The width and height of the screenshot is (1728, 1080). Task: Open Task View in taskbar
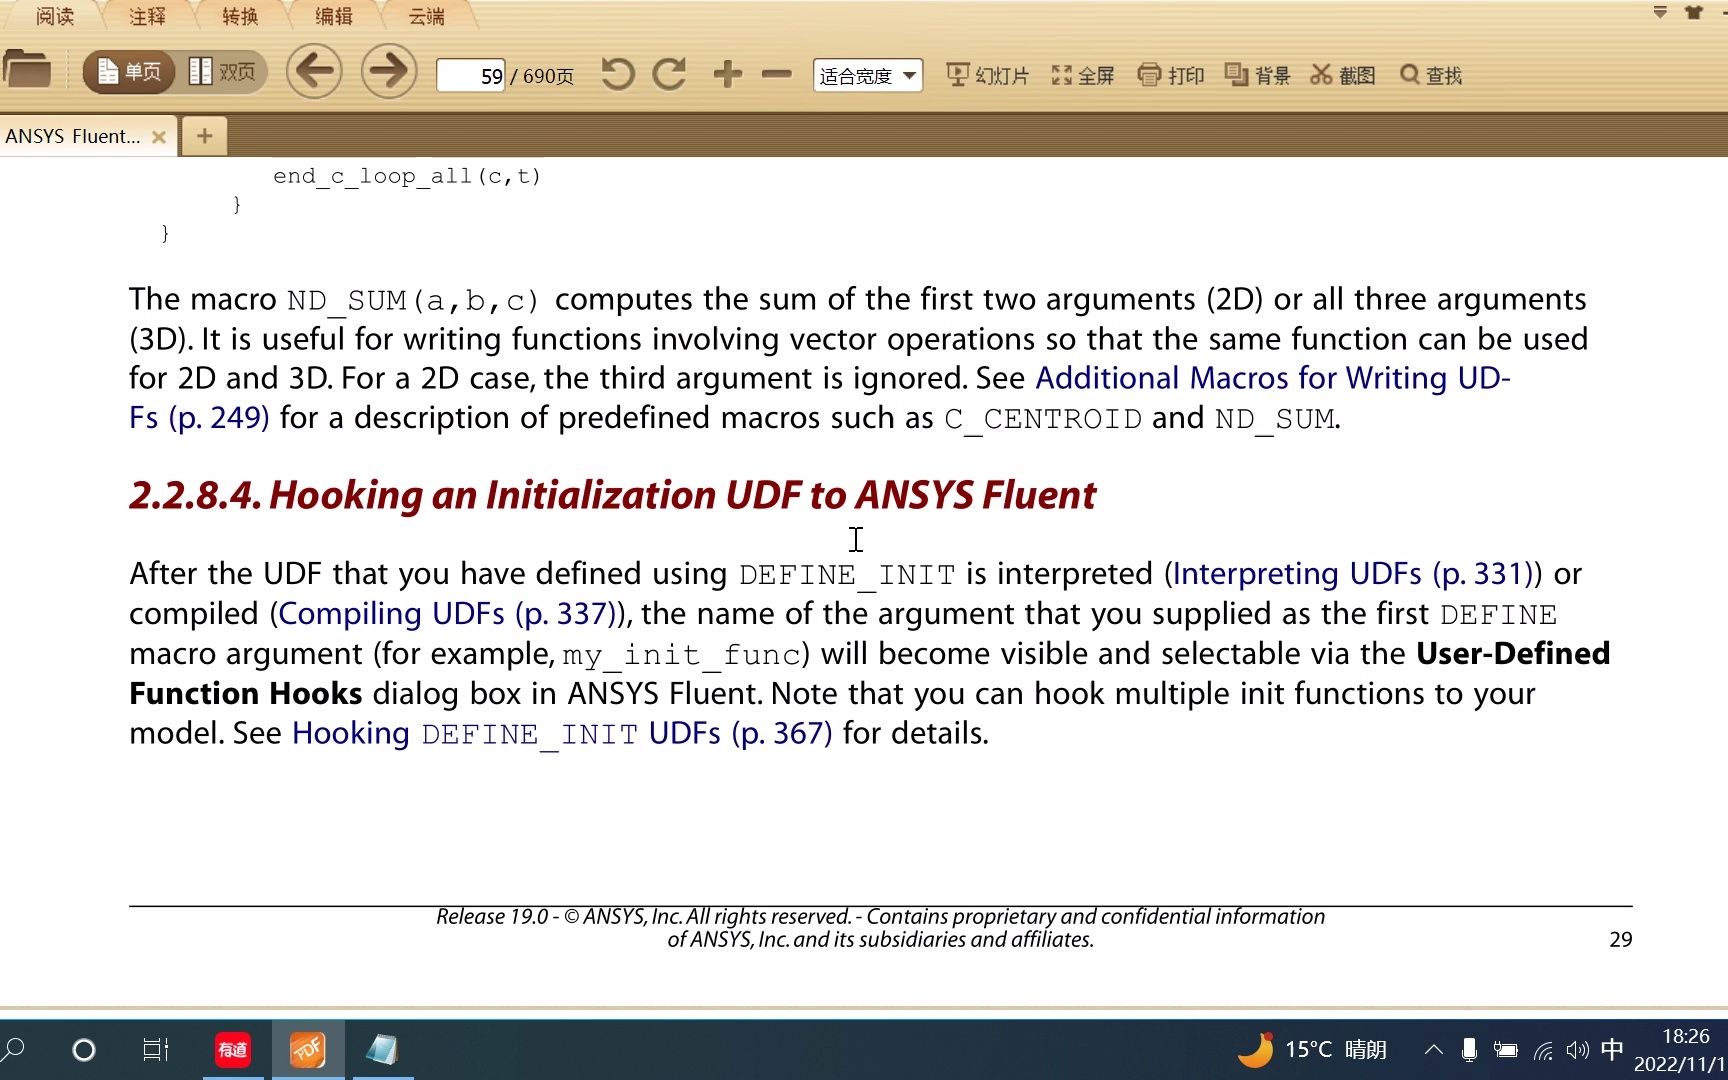pos(155,1049)
